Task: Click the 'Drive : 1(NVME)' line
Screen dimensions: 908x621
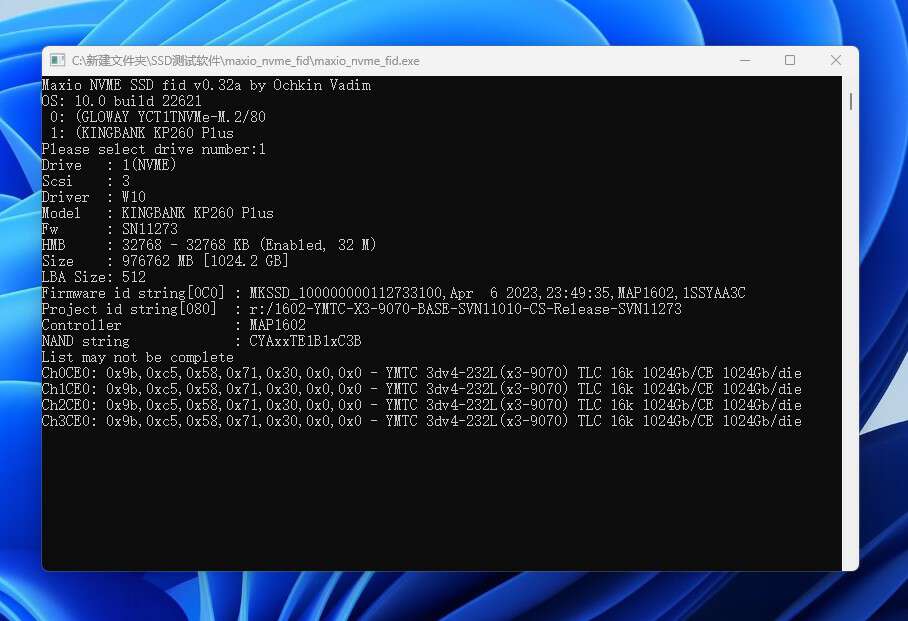Action: (109, 165)
